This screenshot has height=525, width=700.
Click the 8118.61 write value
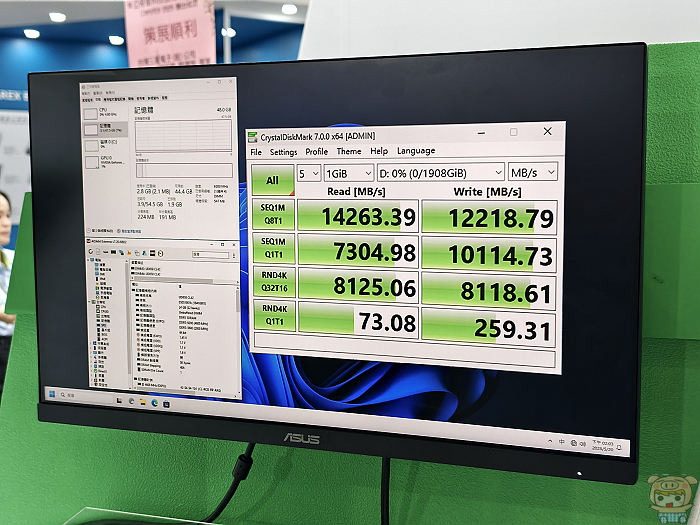488,292
